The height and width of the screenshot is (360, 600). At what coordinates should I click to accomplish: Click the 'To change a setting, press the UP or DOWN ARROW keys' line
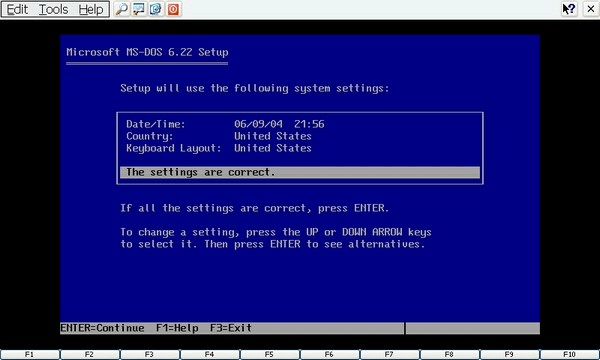click(x=276, y=232)
